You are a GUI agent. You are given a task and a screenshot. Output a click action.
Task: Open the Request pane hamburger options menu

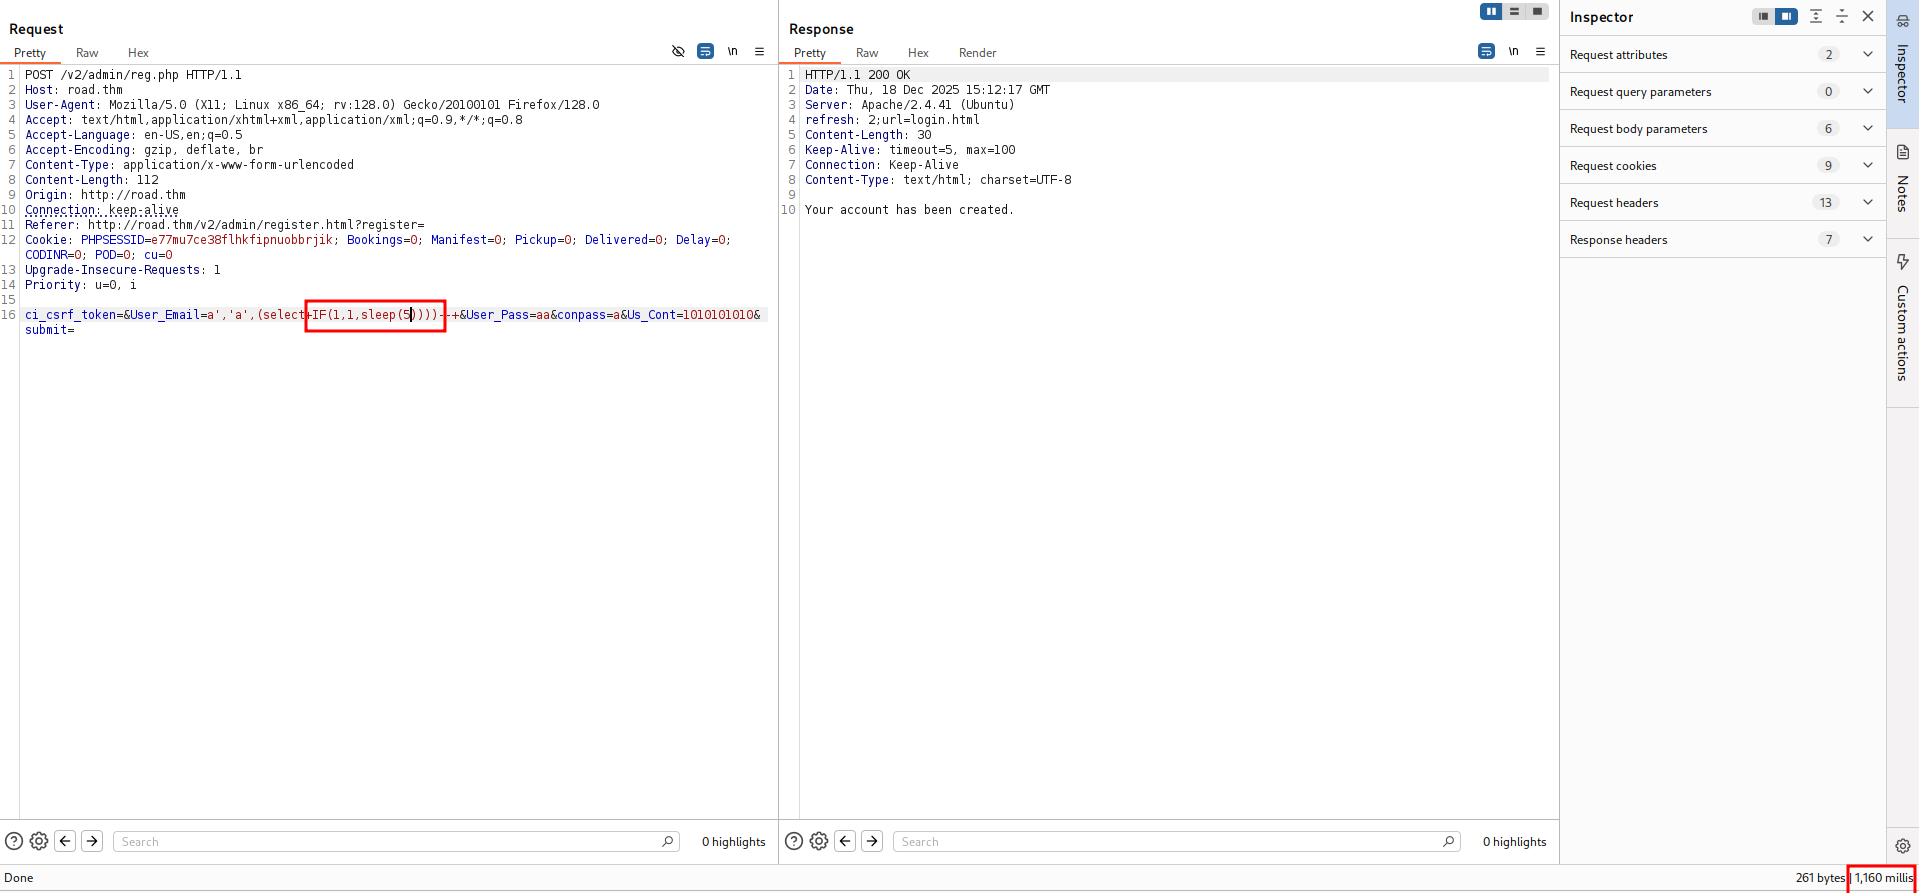click(759, 52)
